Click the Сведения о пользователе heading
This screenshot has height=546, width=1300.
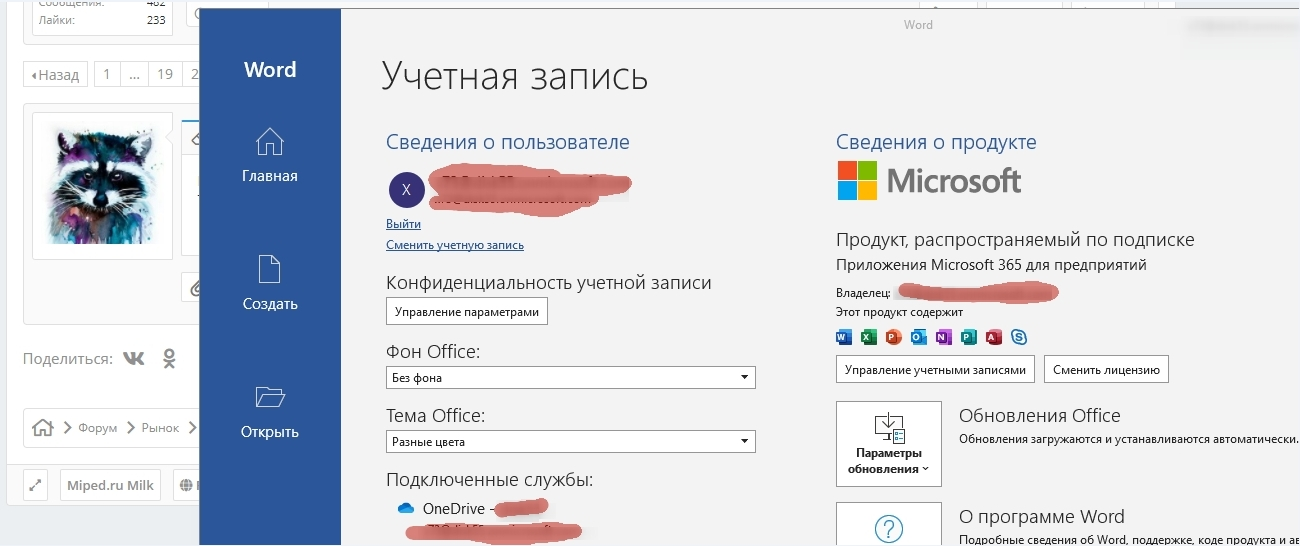coord(508,143)
